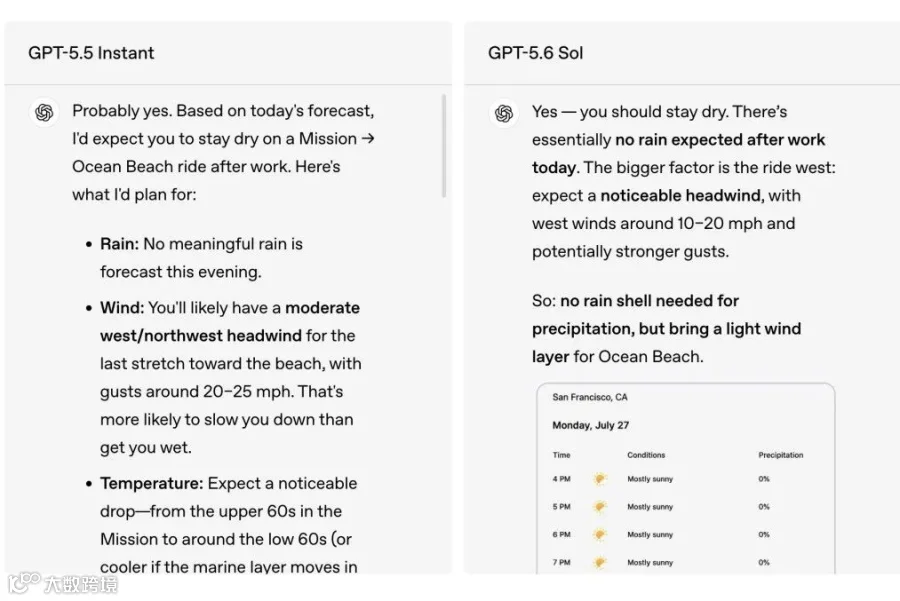Click the Conditions column header

pyautogui.click(x=646, y=455)
